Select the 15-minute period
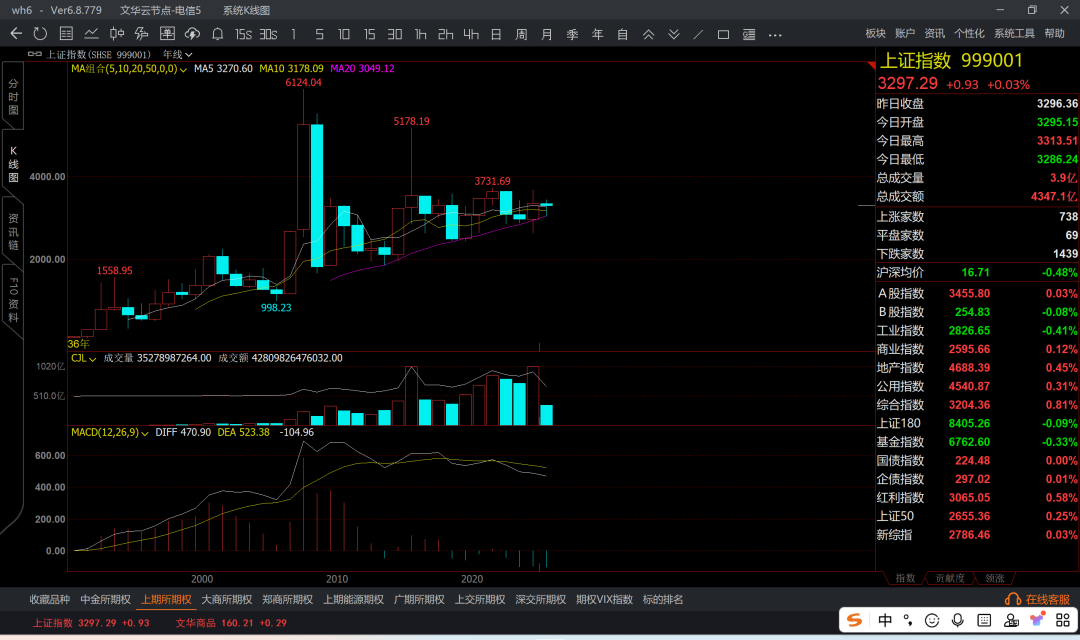The image size is (1080, 640). 369,34
